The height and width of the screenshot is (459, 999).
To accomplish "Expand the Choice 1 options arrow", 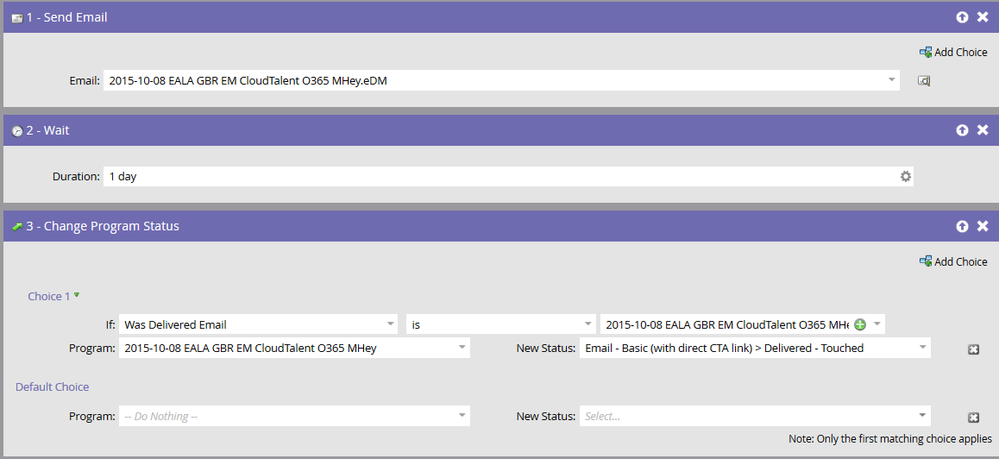I will pos(77,295).
